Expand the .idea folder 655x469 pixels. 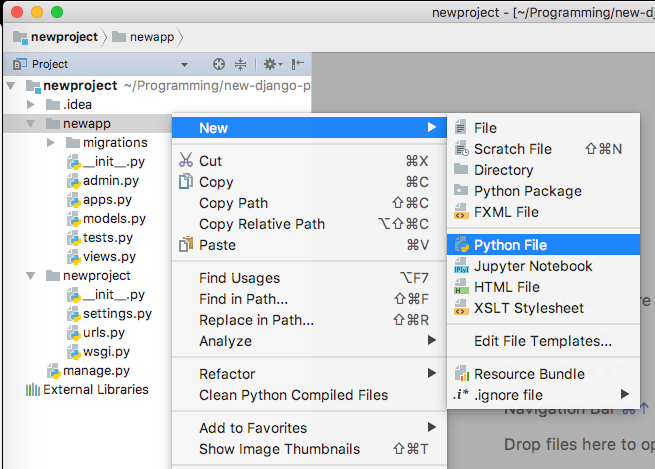31,105
